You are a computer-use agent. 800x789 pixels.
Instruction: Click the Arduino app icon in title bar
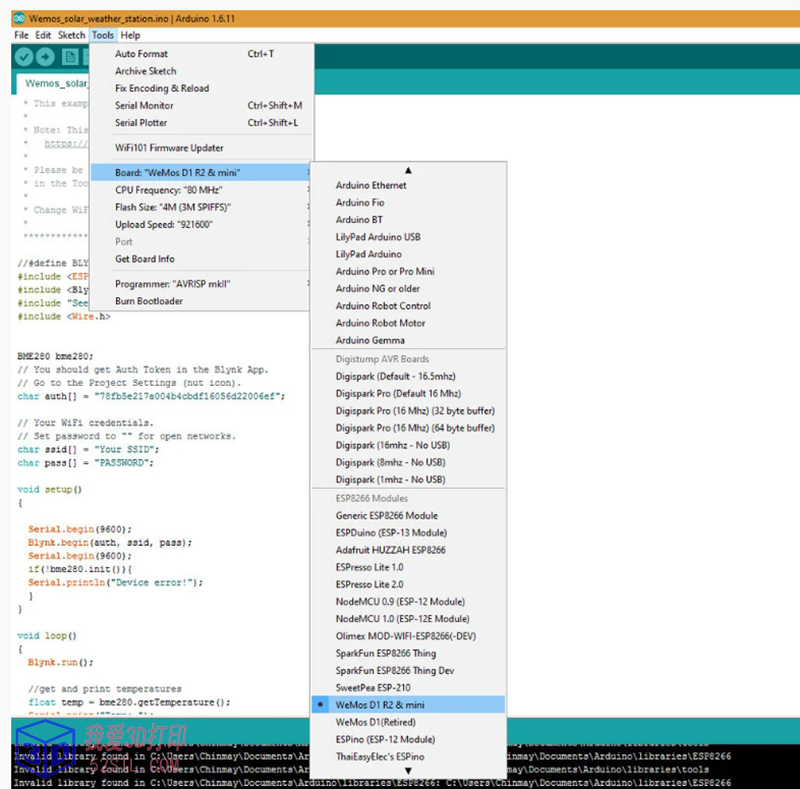(19, 18)
